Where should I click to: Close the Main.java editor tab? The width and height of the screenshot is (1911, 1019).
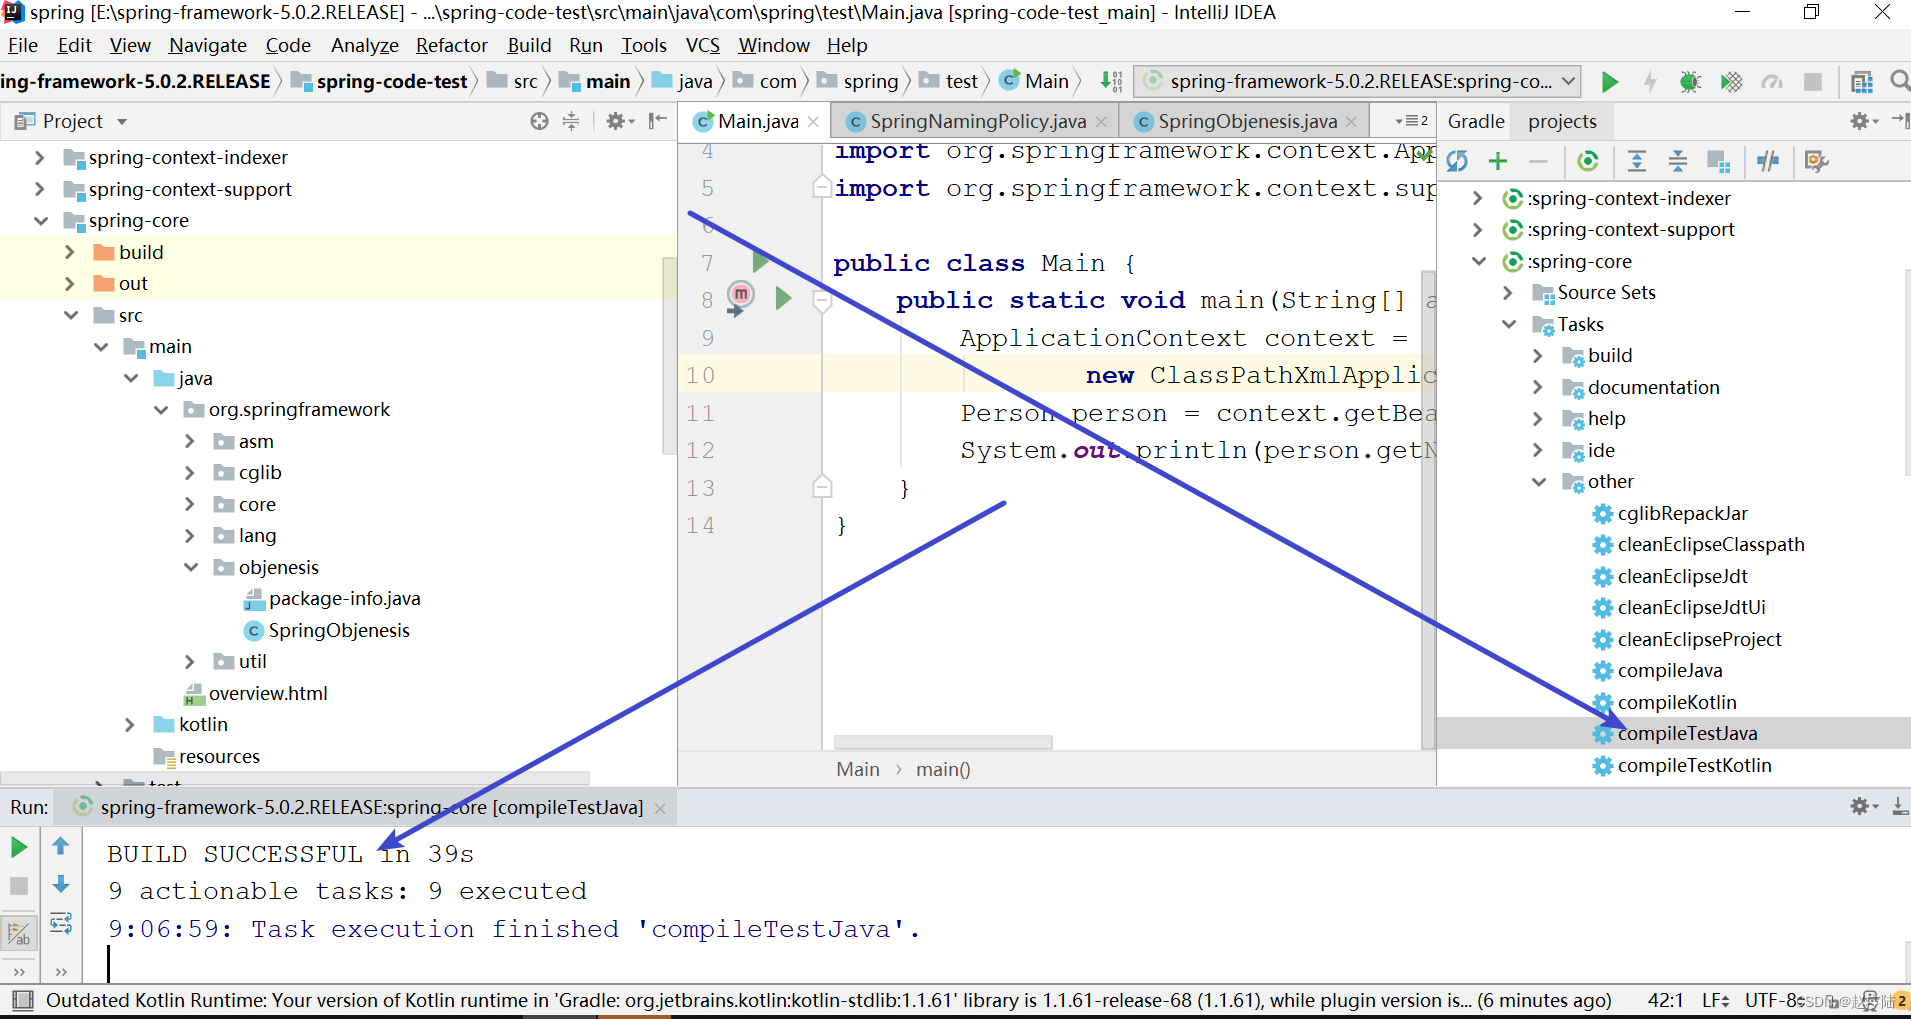813,122
